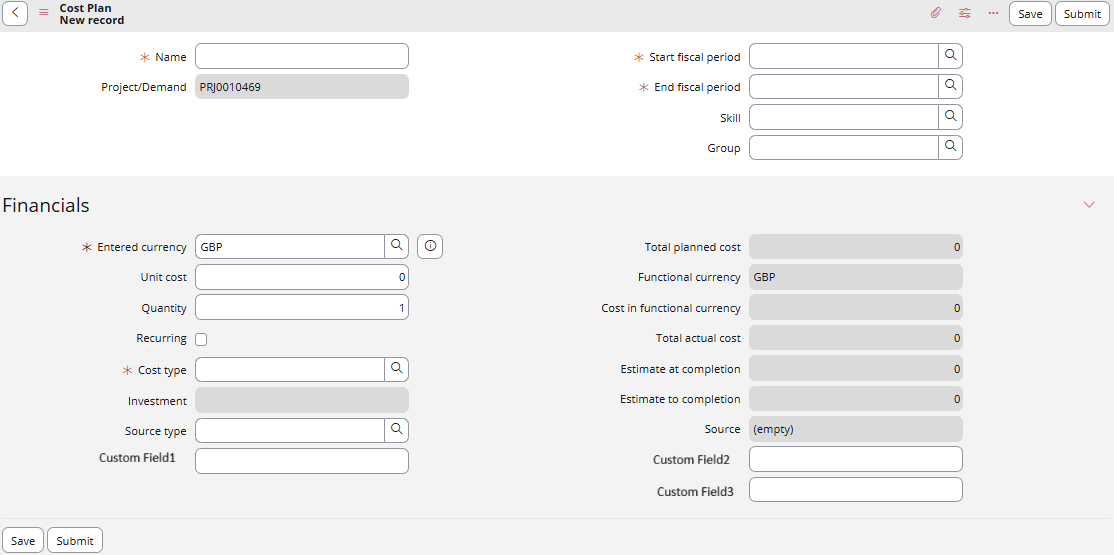Open Entered currency lookup magnifier
Viewport: 1114px width, 555px height.
396,246
